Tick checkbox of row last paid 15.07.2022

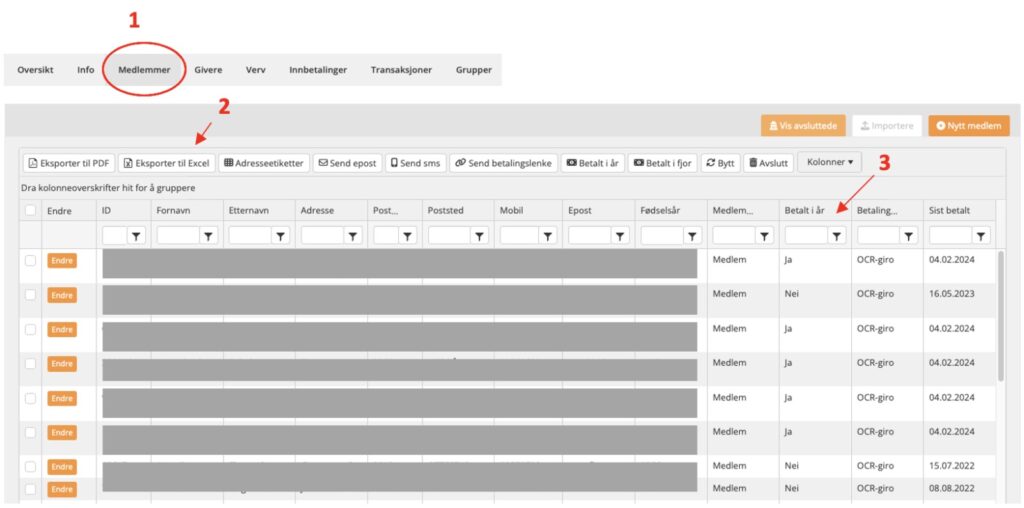[x=30, y=467]
